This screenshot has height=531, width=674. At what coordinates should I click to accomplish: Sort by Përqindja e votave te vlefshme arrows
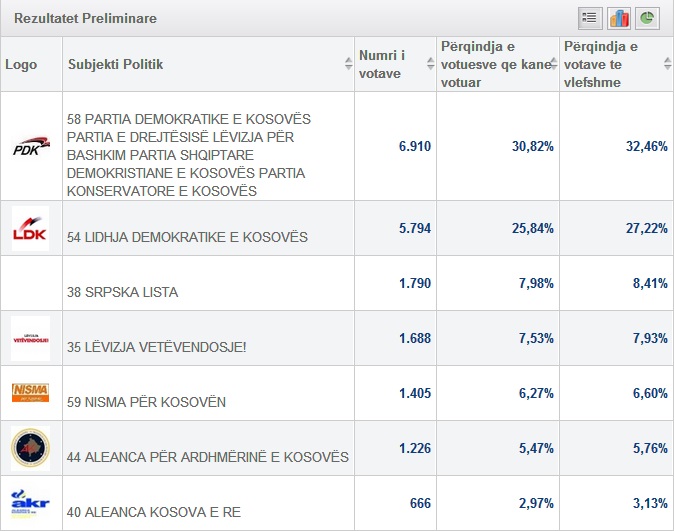[666, 64]
